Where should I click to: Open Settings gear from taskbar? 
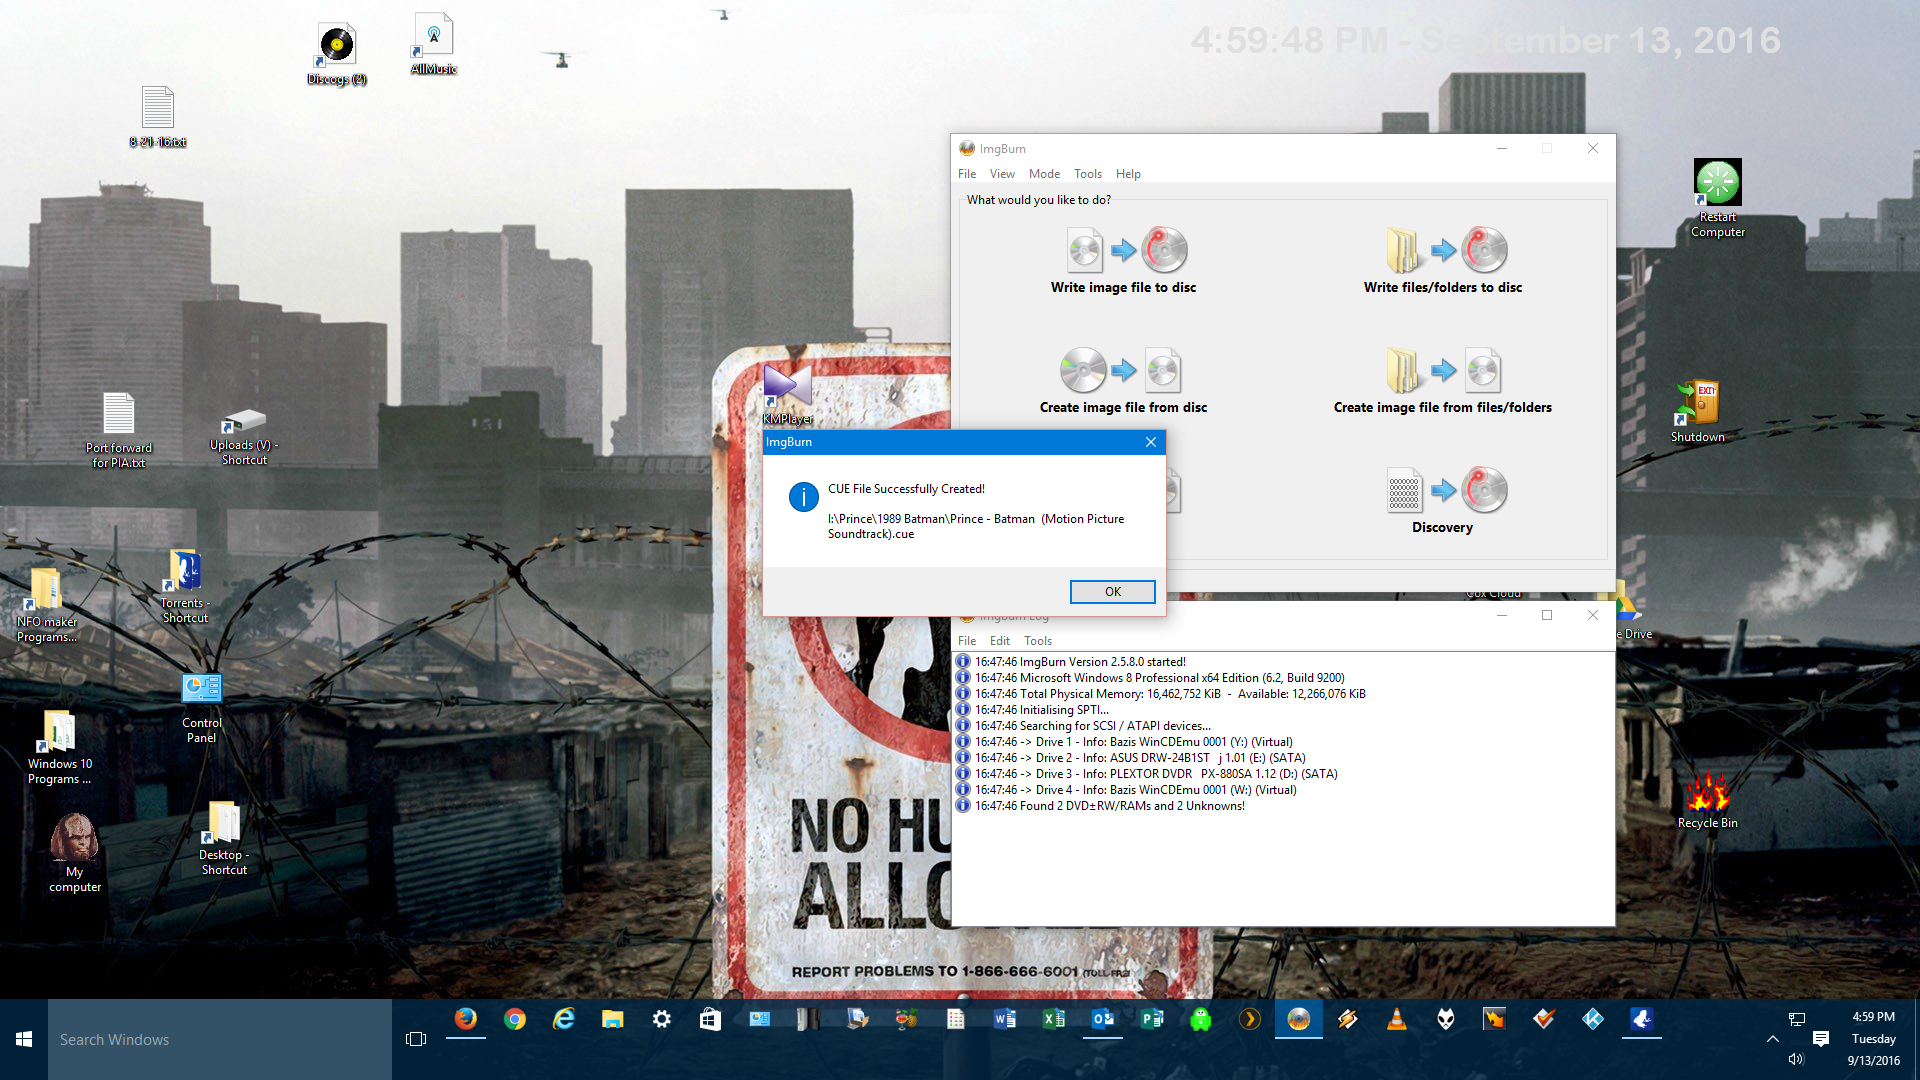(x=661, y=1019)
